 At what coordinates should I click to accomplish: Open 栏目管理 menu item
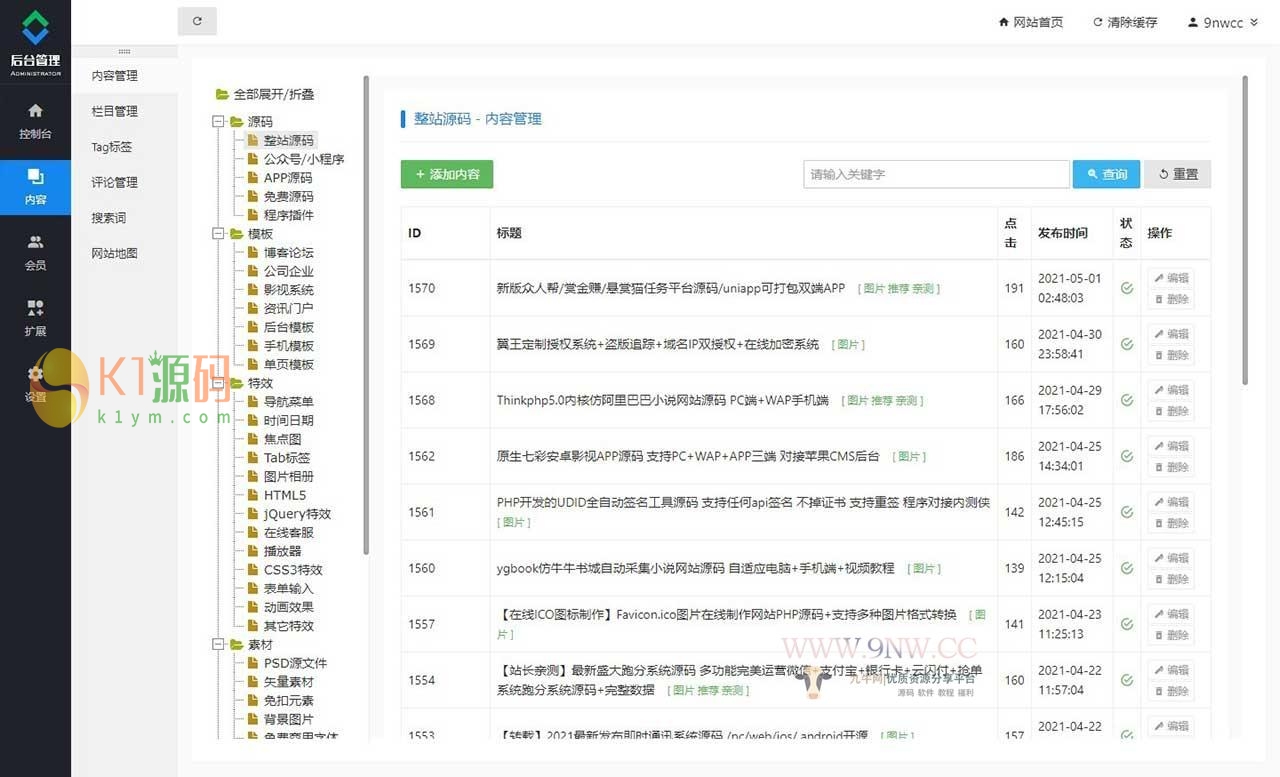pyautogui.click(x=114, y=111)
